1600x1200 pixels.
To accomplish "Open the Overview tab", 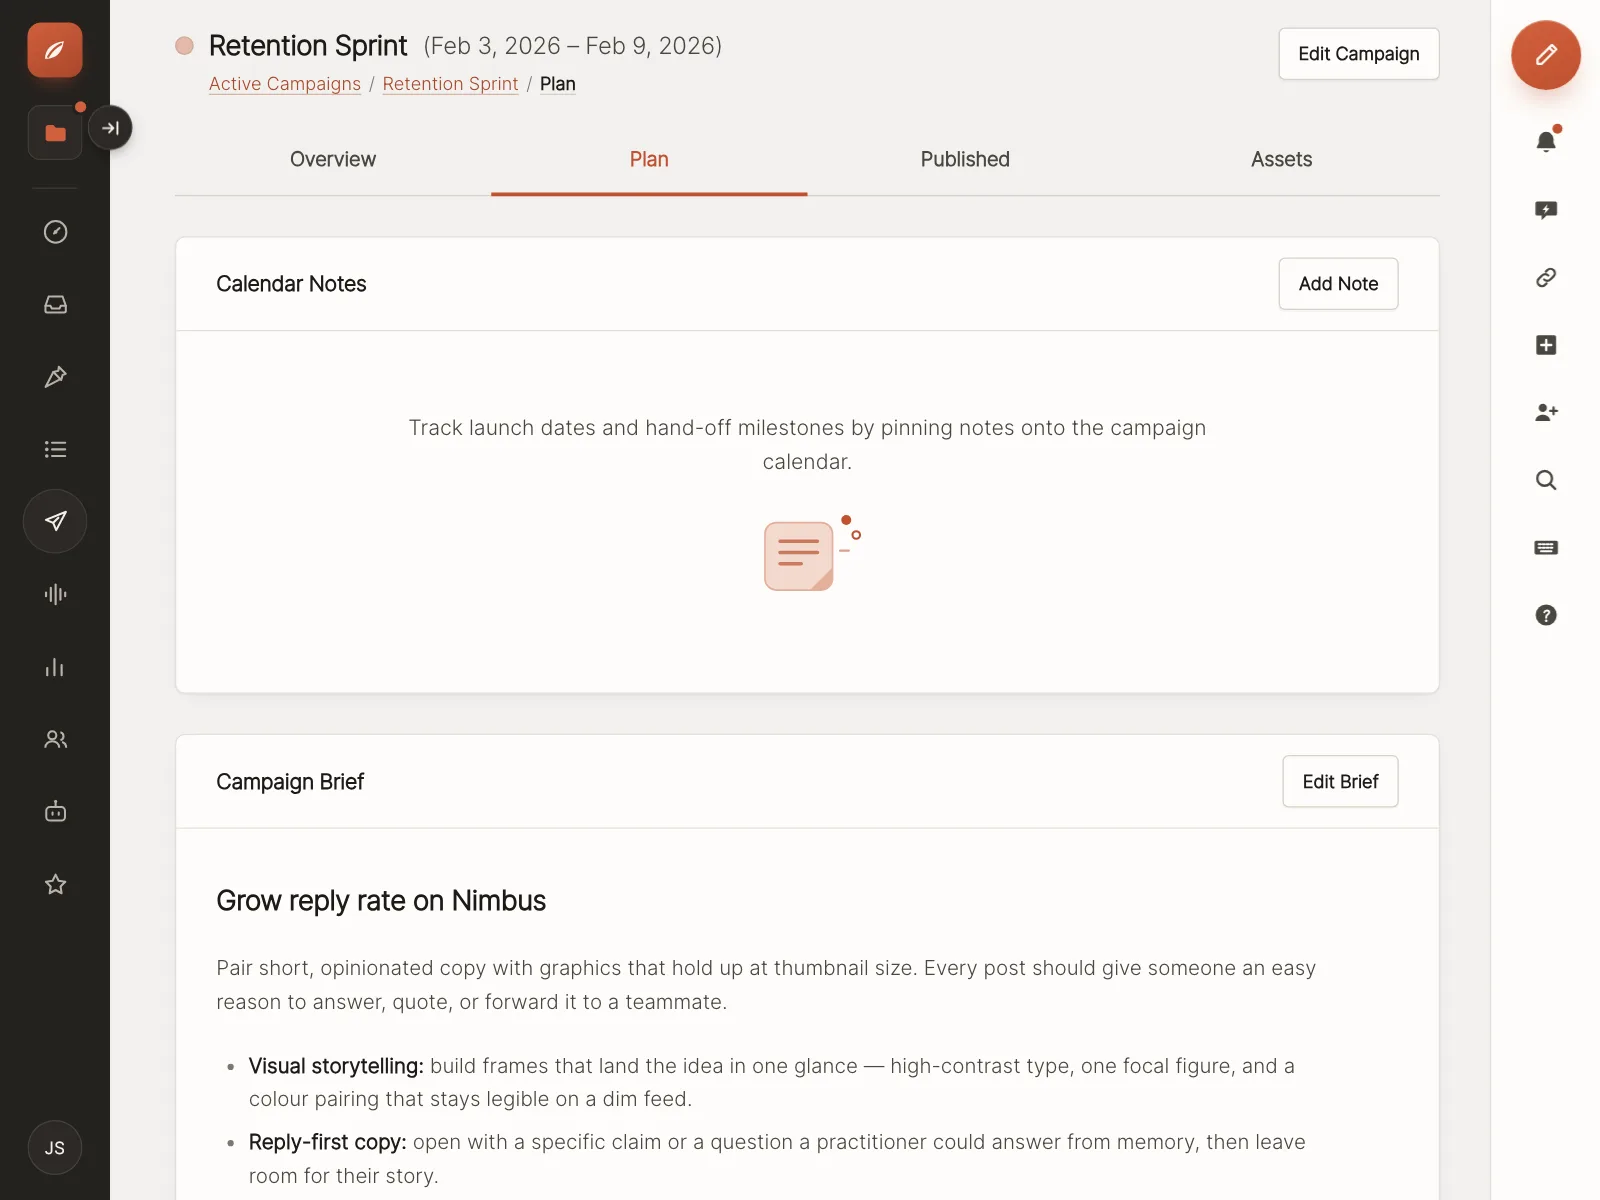I will [x=333, y=159].
